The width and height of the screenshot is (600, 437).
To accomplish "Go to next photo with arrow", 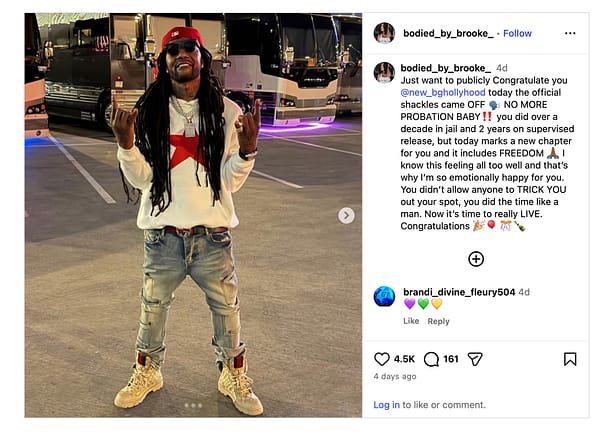I will click(346, 215).
